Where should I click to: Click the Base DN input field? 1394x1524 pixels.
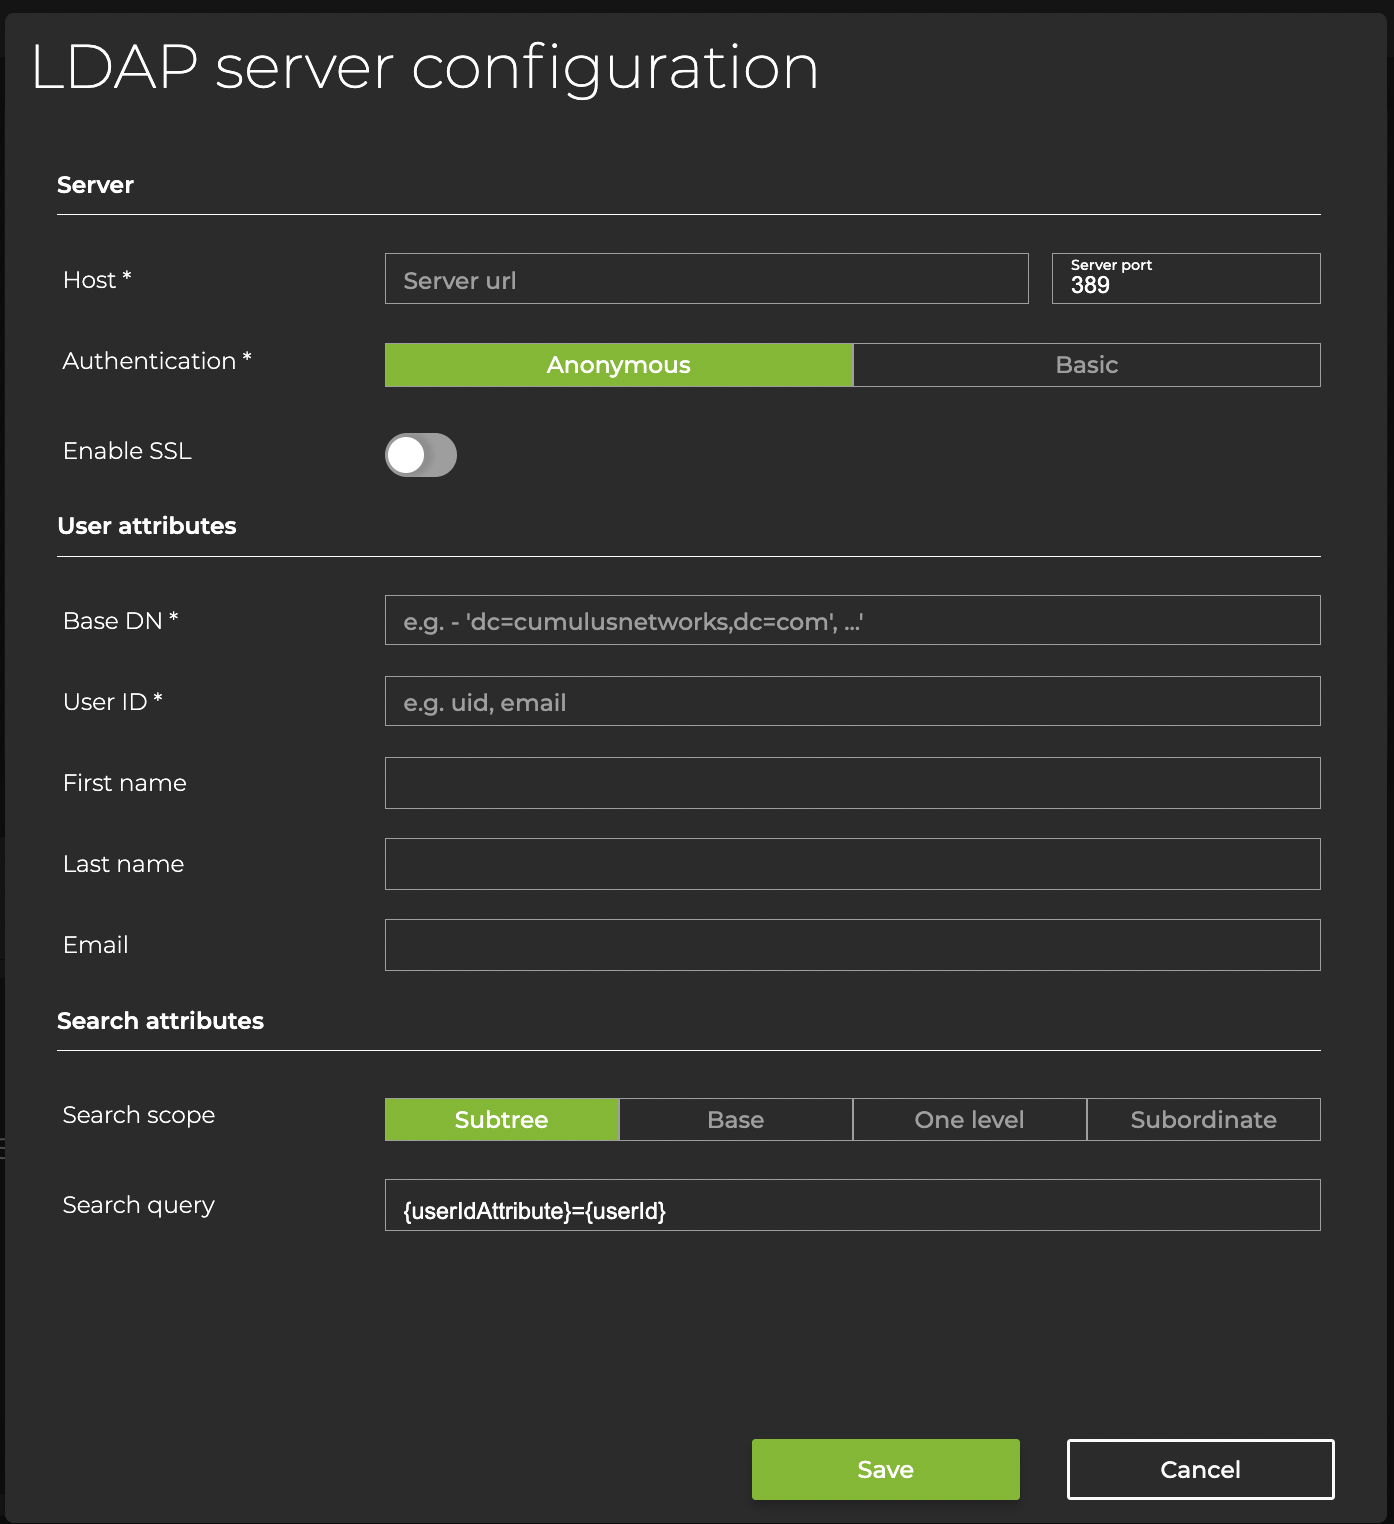pyautogui.click(x=852, y=621)
